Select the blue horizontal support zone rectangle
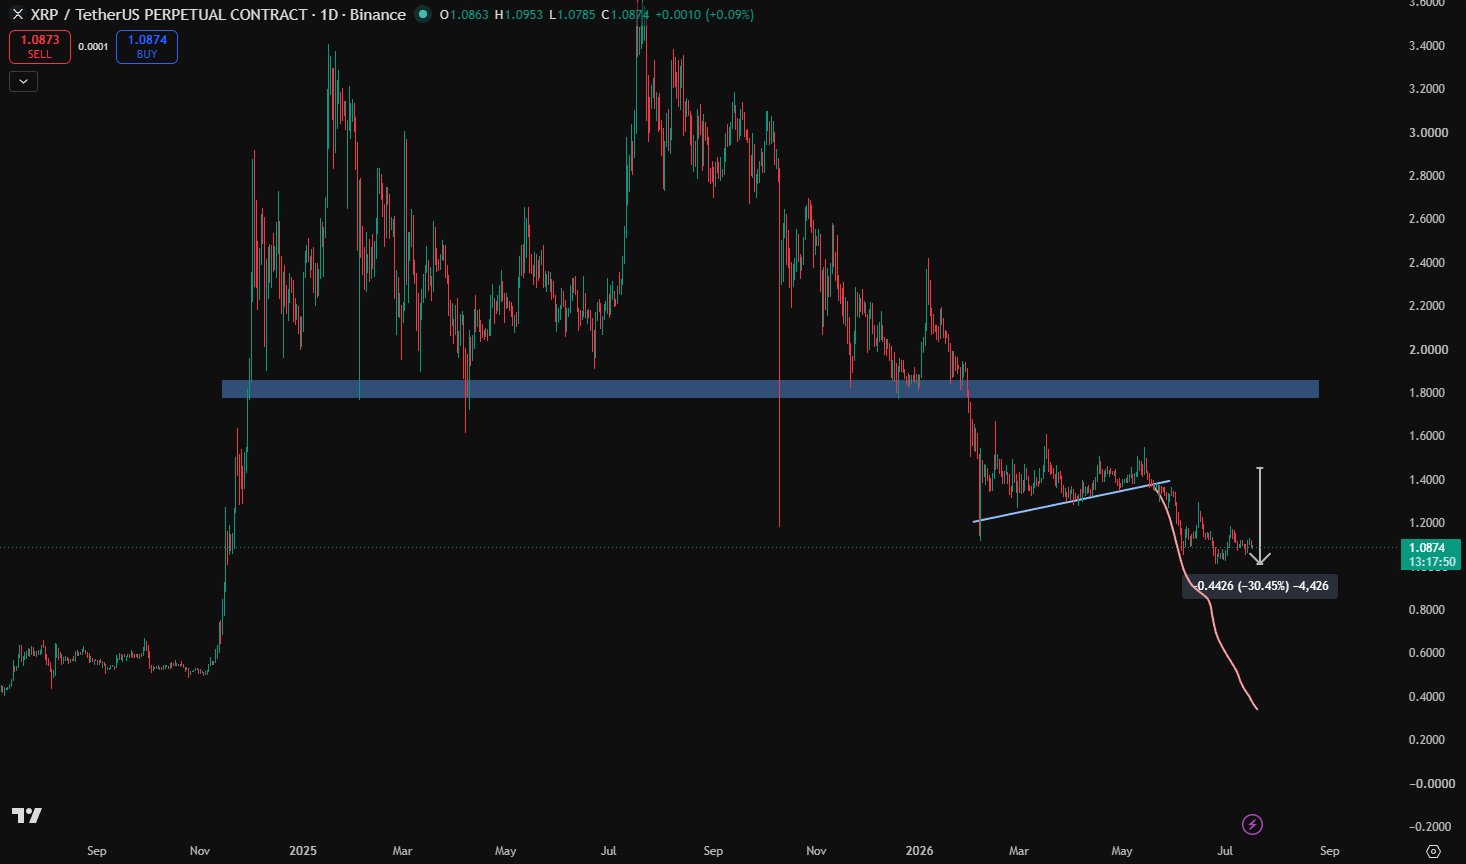 770,389
